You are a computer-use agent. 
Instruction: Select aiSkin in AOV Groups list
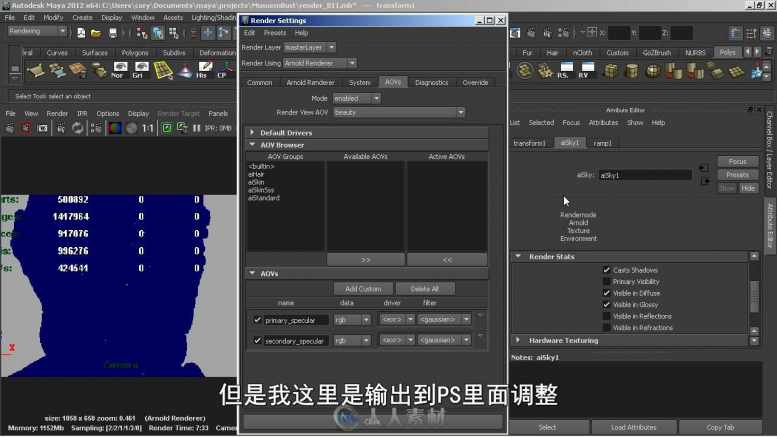coord(256,182)
